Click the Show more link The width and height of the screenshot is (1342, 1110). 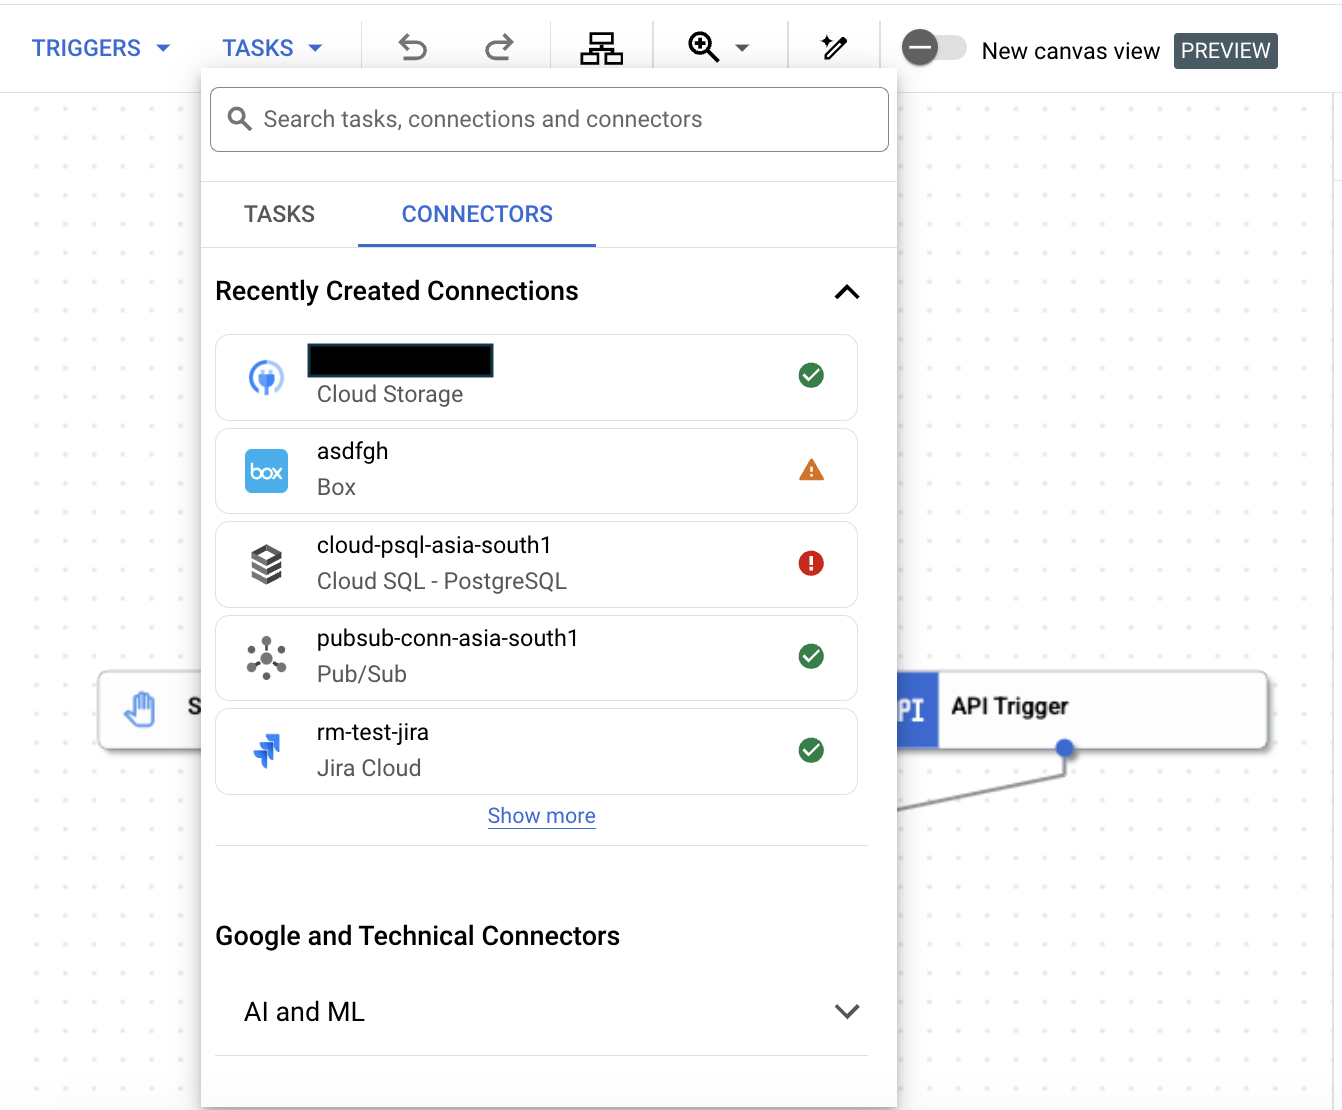pyautogui.click(x=541, y=816)
